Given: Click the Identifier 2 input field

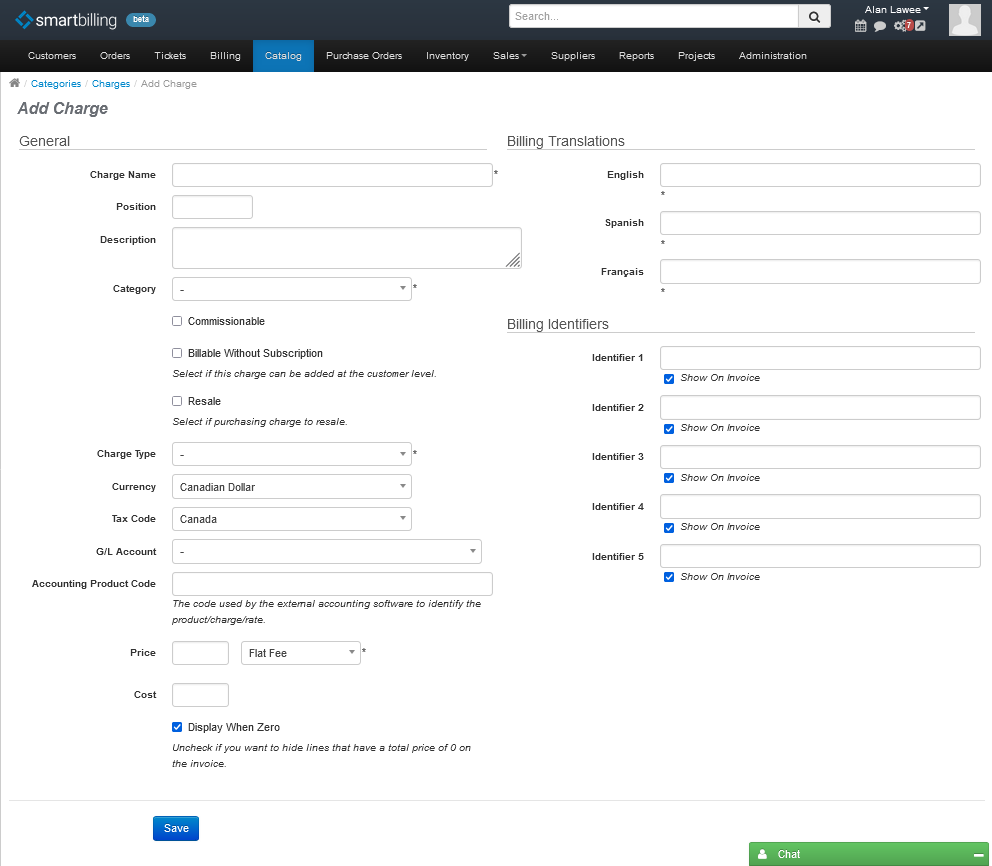Looking at the screenshot, I should [x=820, y=407].
